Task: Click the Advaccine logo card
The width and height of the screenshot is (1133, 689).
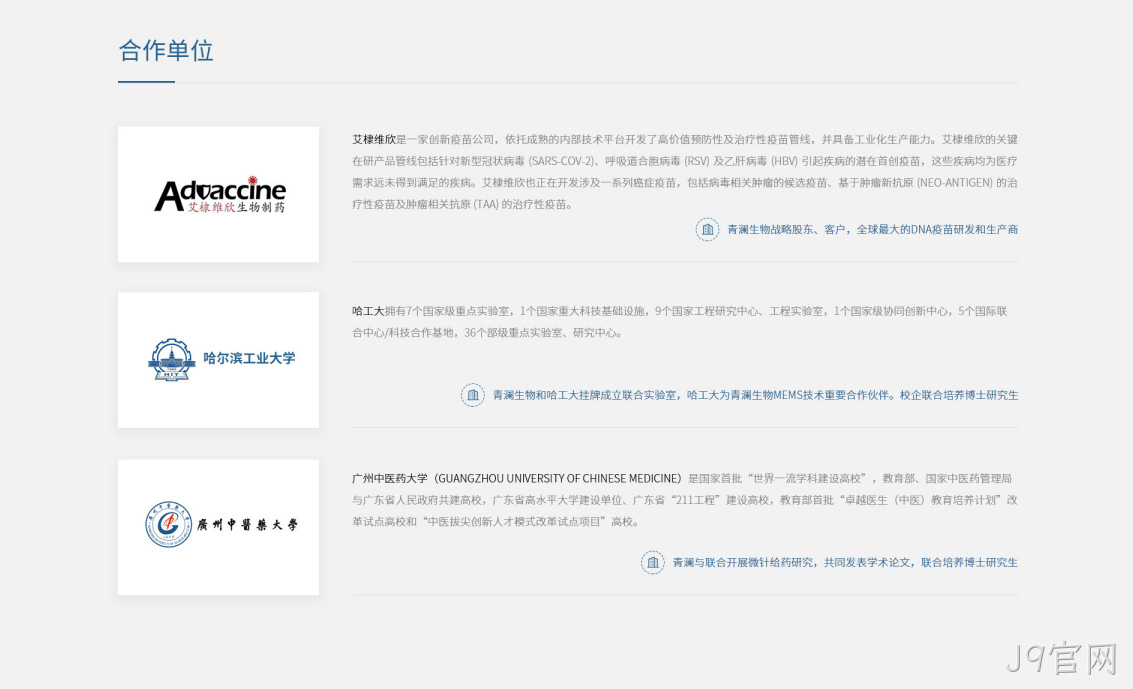Action: 218,194
